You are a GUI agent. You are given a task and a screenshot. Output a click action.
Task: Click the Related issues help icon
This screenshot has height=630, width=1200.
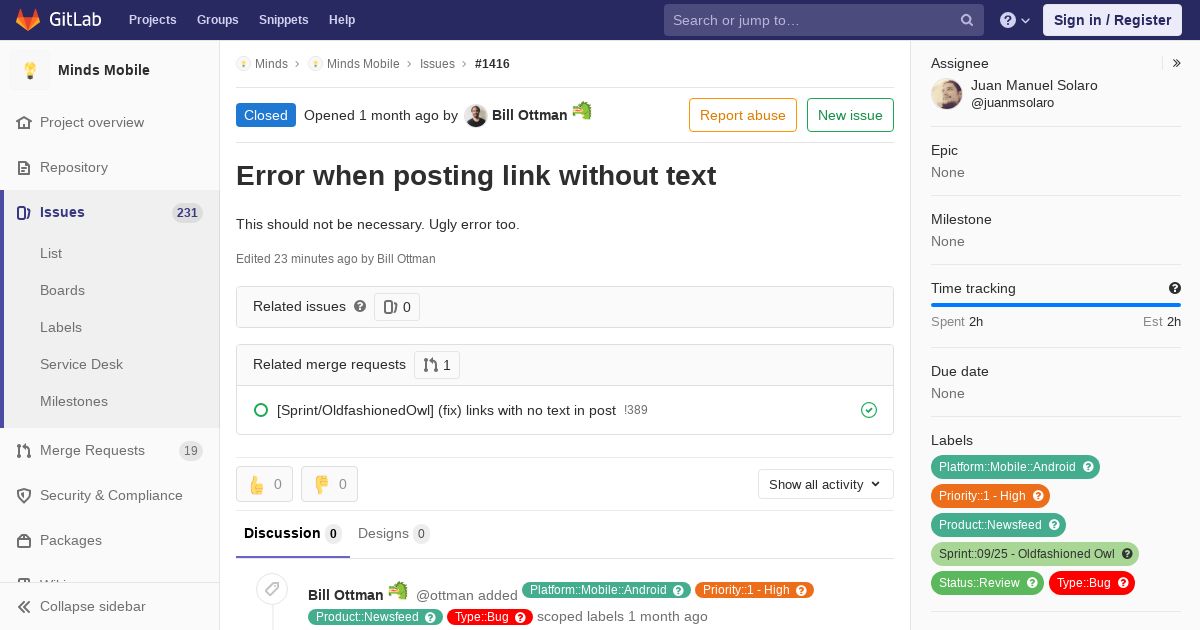point(360,306)
